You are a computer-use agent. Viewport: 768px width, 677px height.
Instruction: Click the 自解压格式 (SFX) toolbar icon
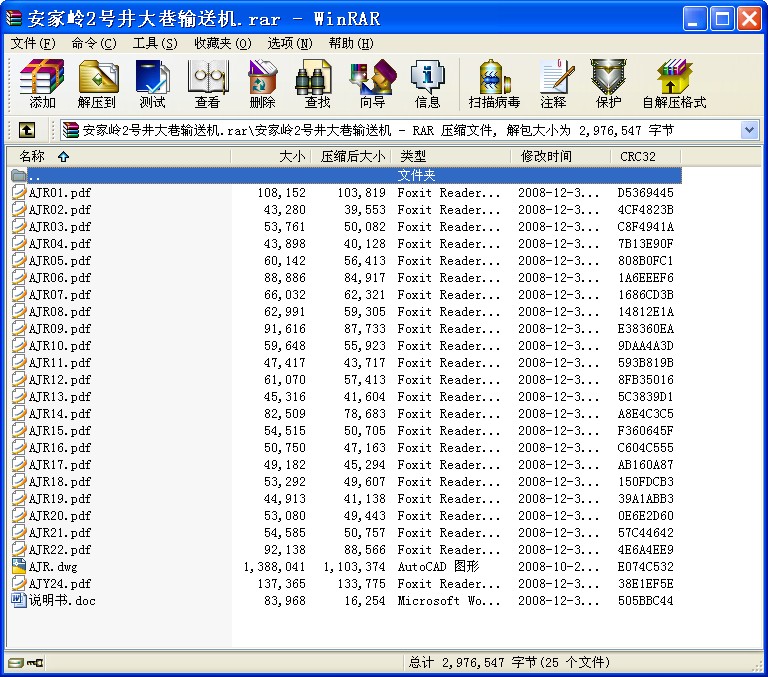pos(674,76)
